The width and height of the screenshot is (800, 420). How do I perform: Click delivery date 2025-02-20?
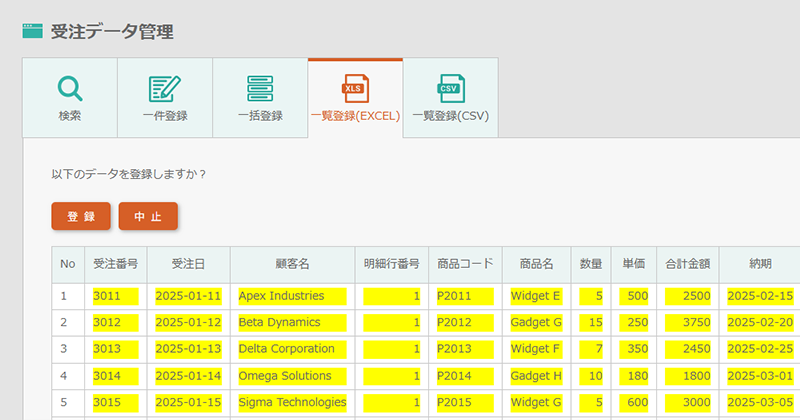[760, 323]
